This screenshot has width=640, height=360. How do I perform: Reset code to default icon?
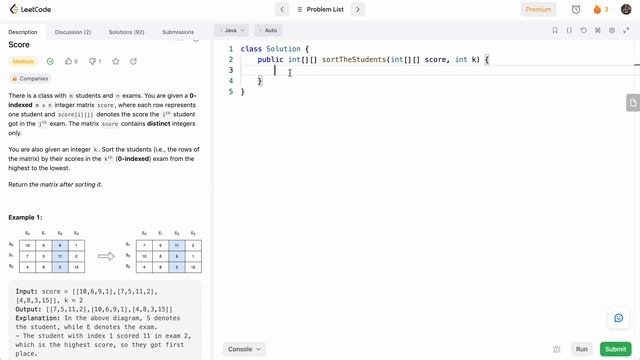point(584,30)
